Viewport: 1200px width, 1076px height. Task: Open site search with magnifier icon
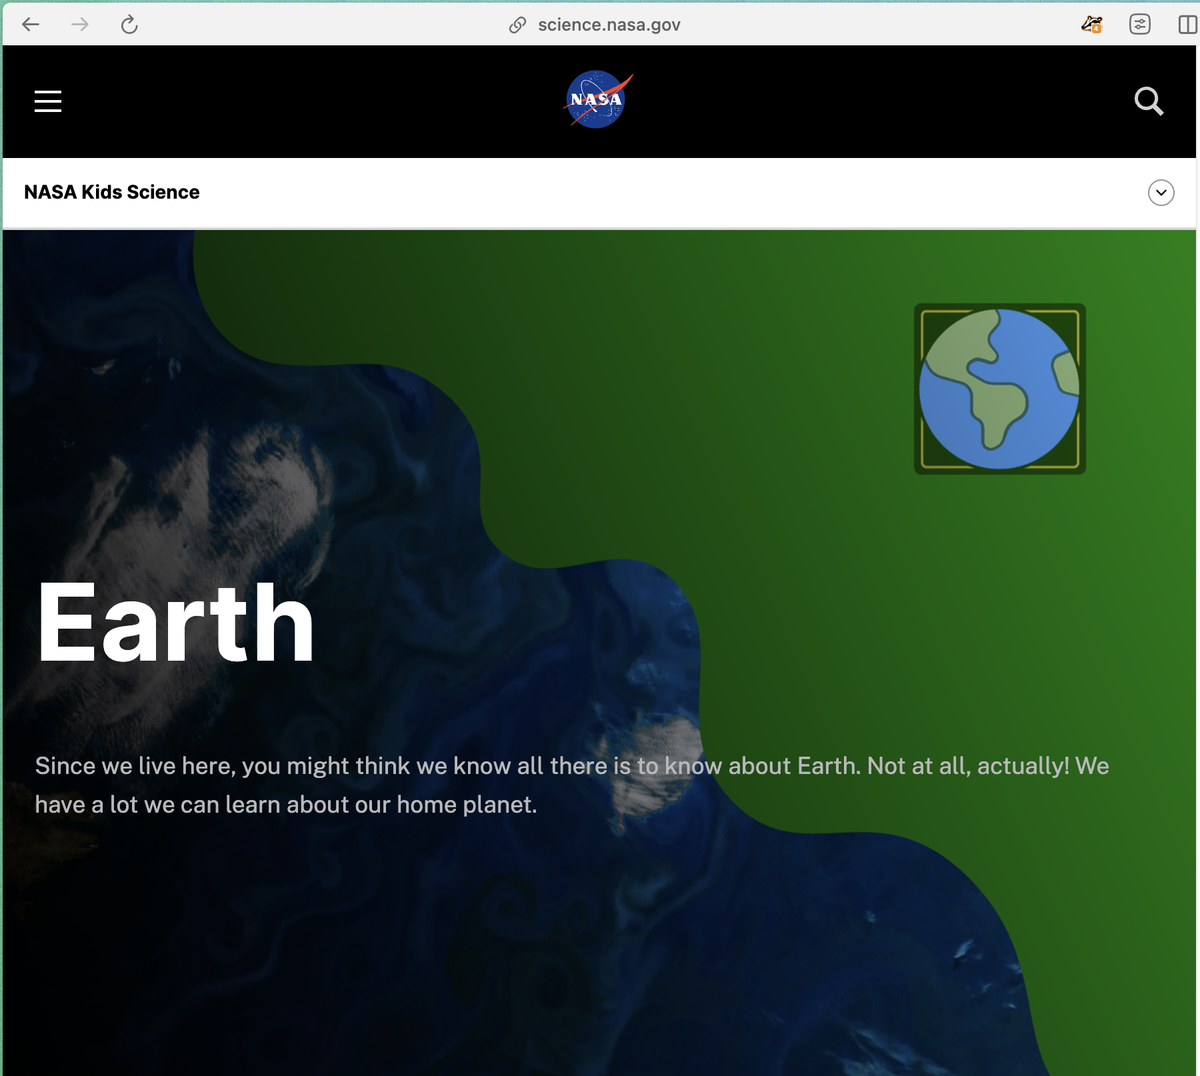[1148, 101]
